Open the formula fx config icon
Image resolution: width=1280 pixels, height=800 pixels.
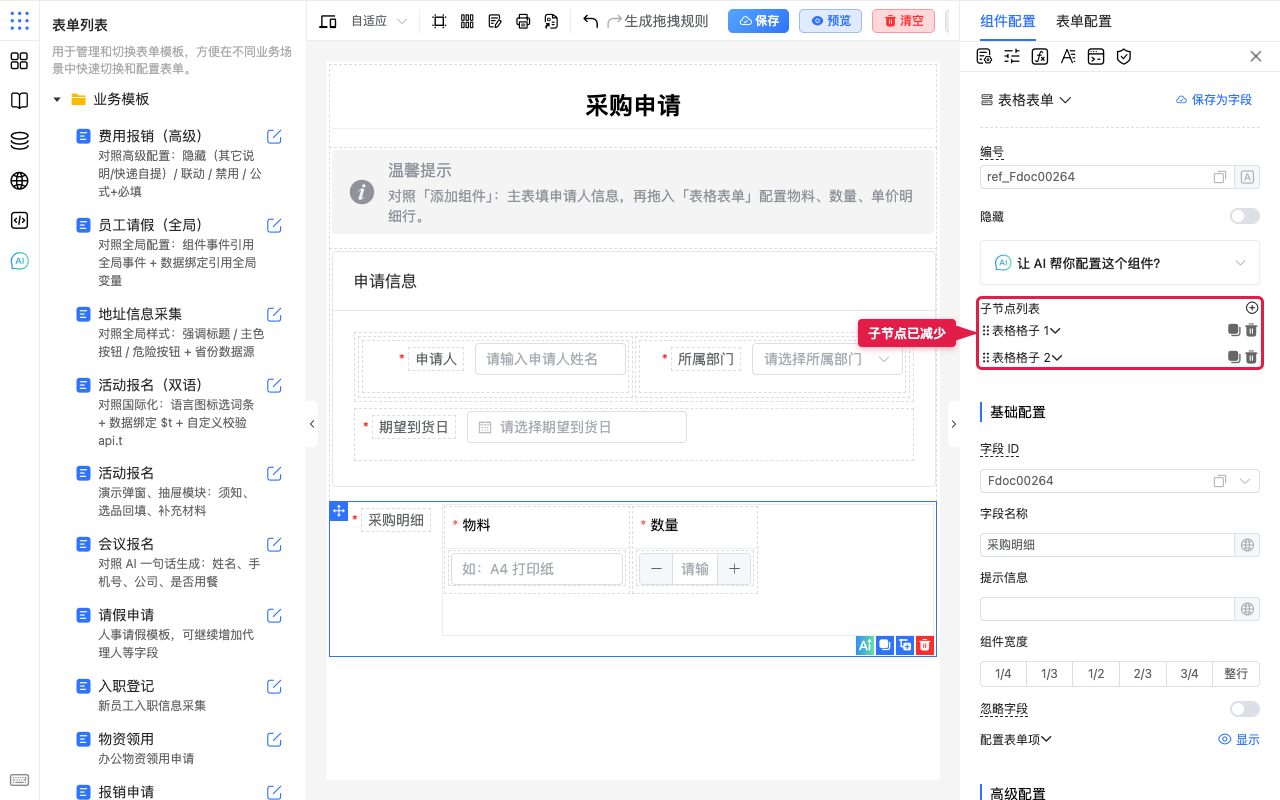pyautogui.click(x=1040, y=56)
